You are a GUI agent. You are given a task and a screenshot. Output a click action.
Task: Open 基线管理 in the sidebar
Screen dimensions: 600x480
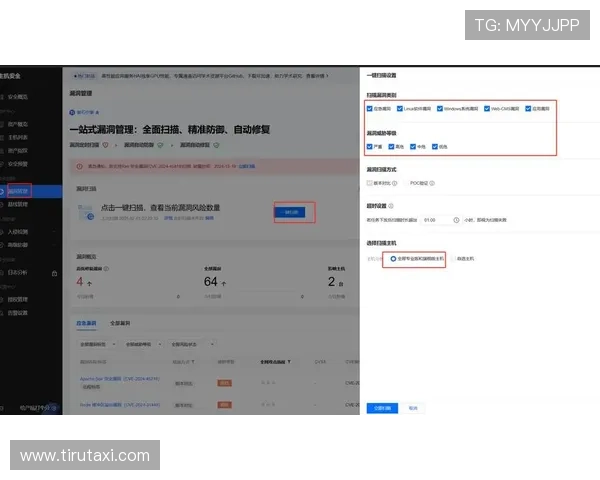click(18, 205)
